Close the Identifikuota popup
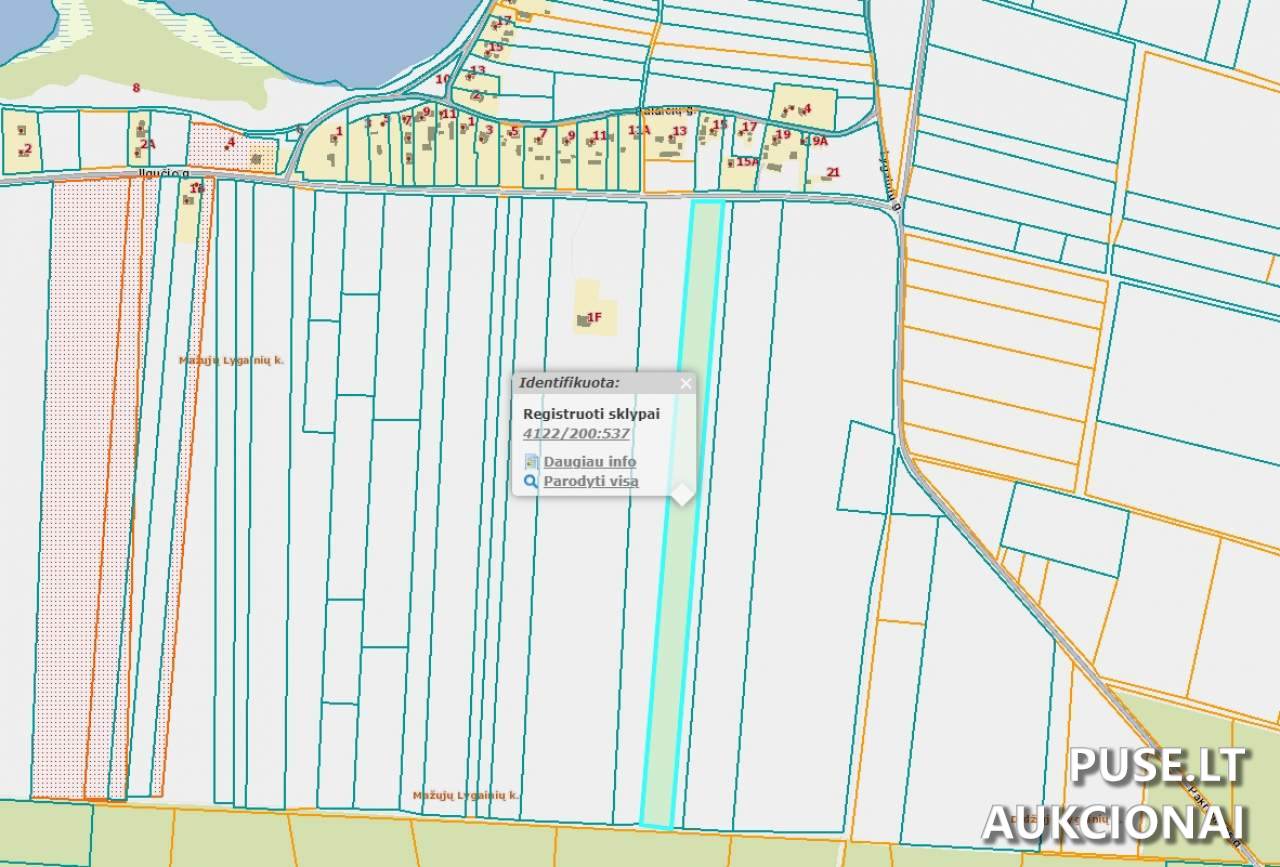Screen dimensions: 1280x867 pos(686,383)
